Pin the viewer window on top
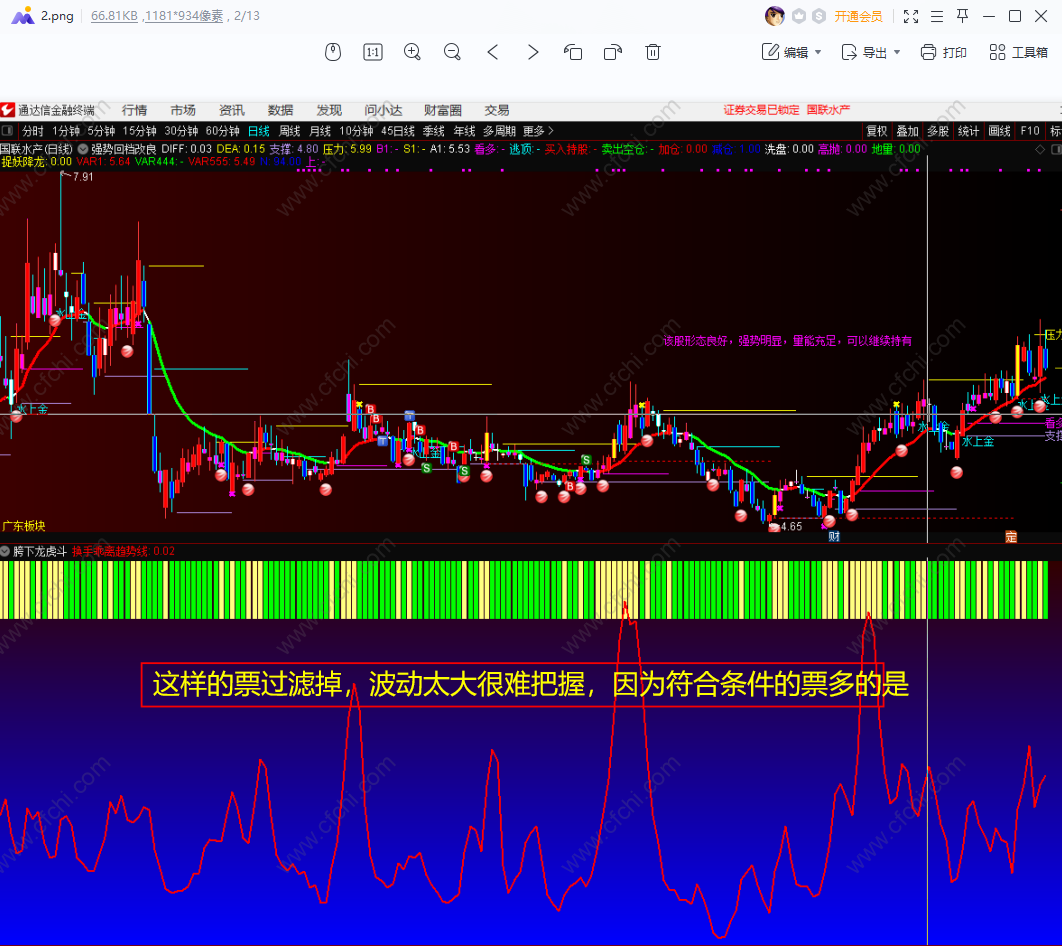Image resolution: width=1062 pixels, height=946 pixels. (962, 16)
